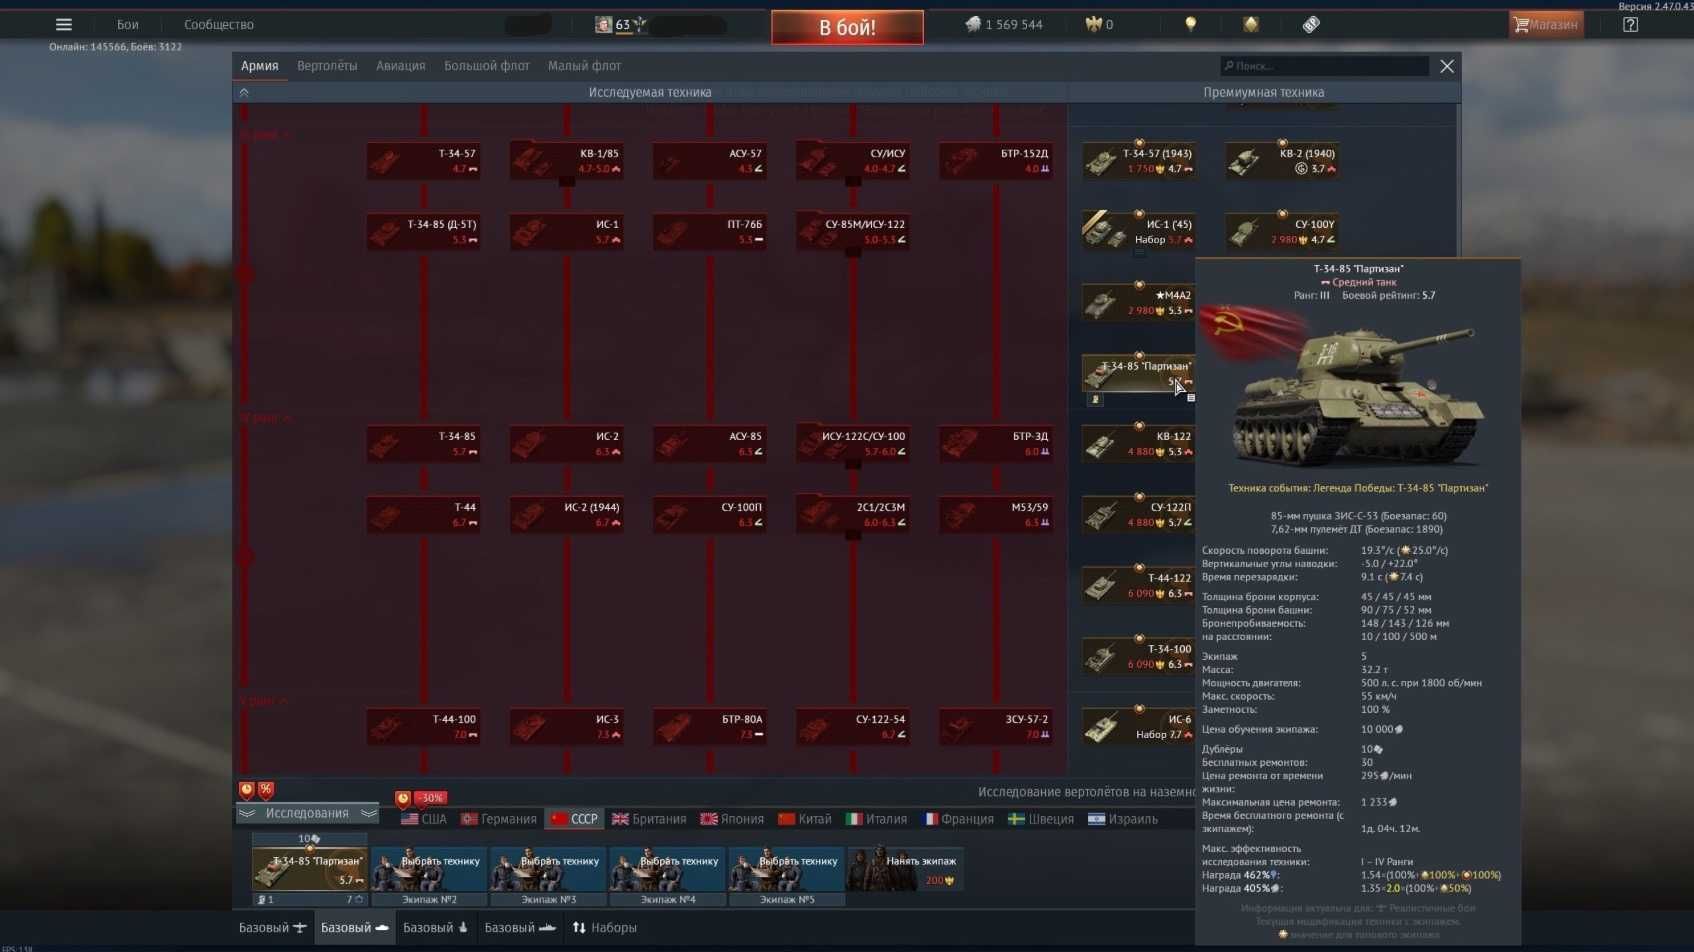Viewport: 1694px width, 952px height.
Task: Click the -30% discount badge
Action: click(431, 798)
